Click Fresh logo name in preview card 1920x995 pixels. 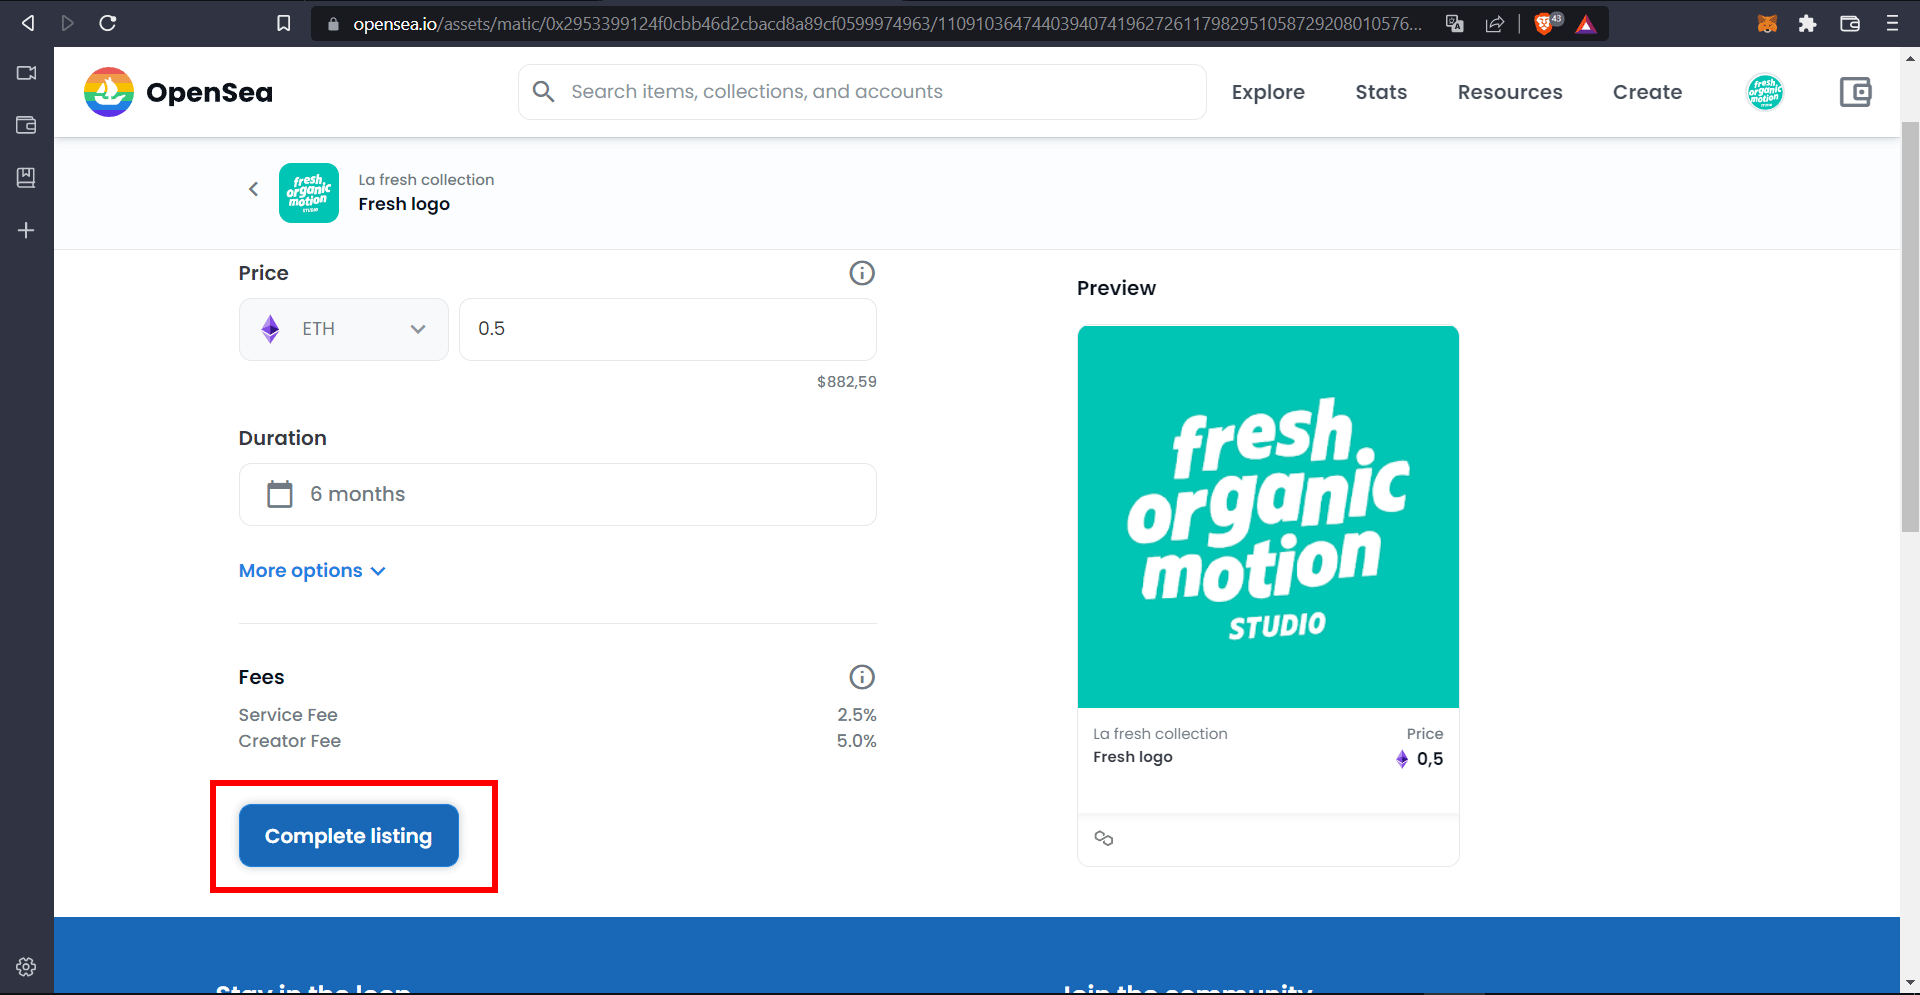point(1133,757)
